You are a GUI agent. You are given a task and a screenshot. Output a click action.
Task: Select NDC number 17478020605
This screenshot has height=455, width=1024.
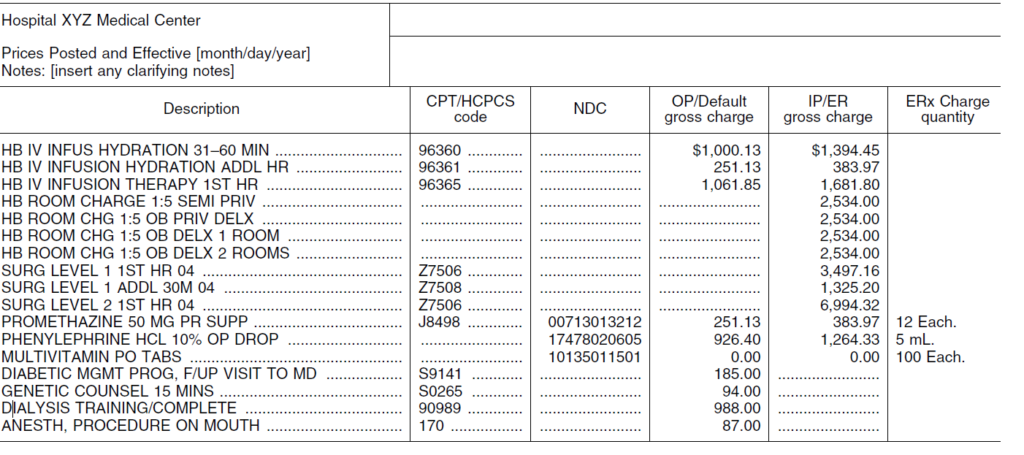coord(596,339)
